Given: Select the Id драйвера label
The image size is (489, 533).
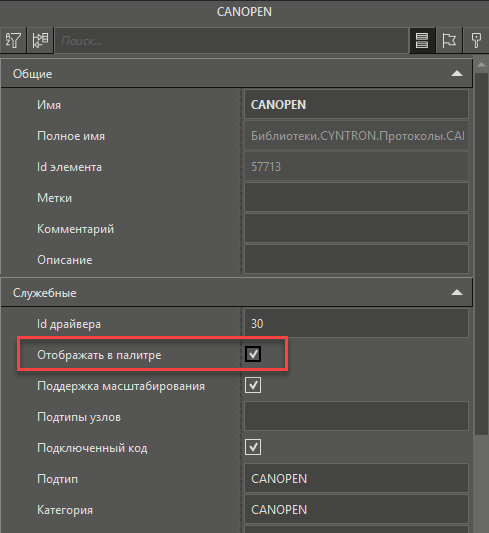Looking at the screenshot, I should click(x=69, y=324).
